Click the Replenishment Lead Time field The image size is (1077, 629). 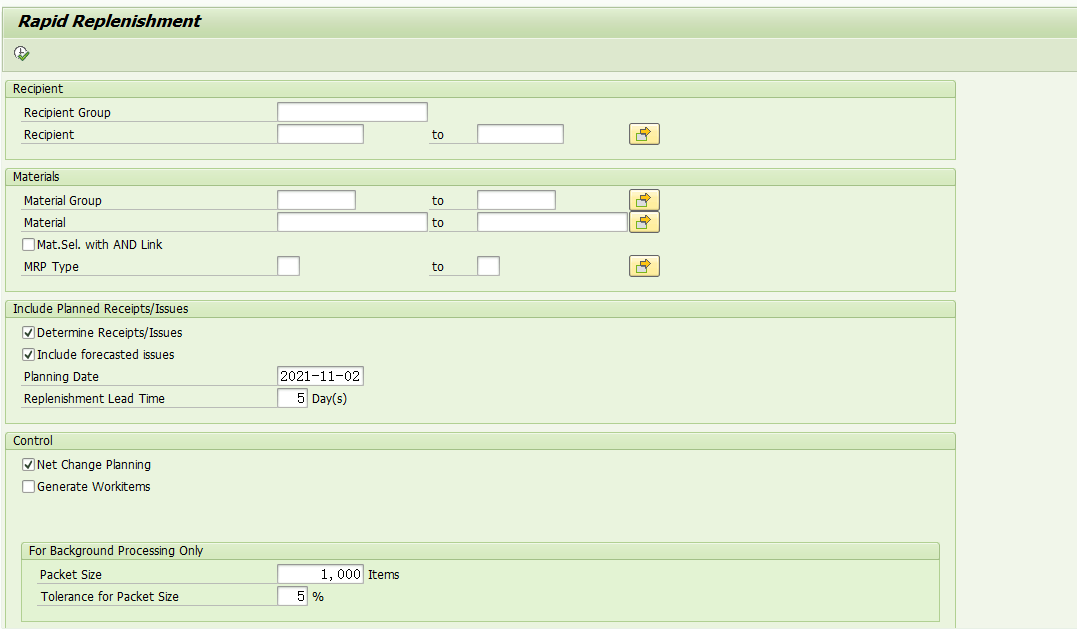coord(292,398)
